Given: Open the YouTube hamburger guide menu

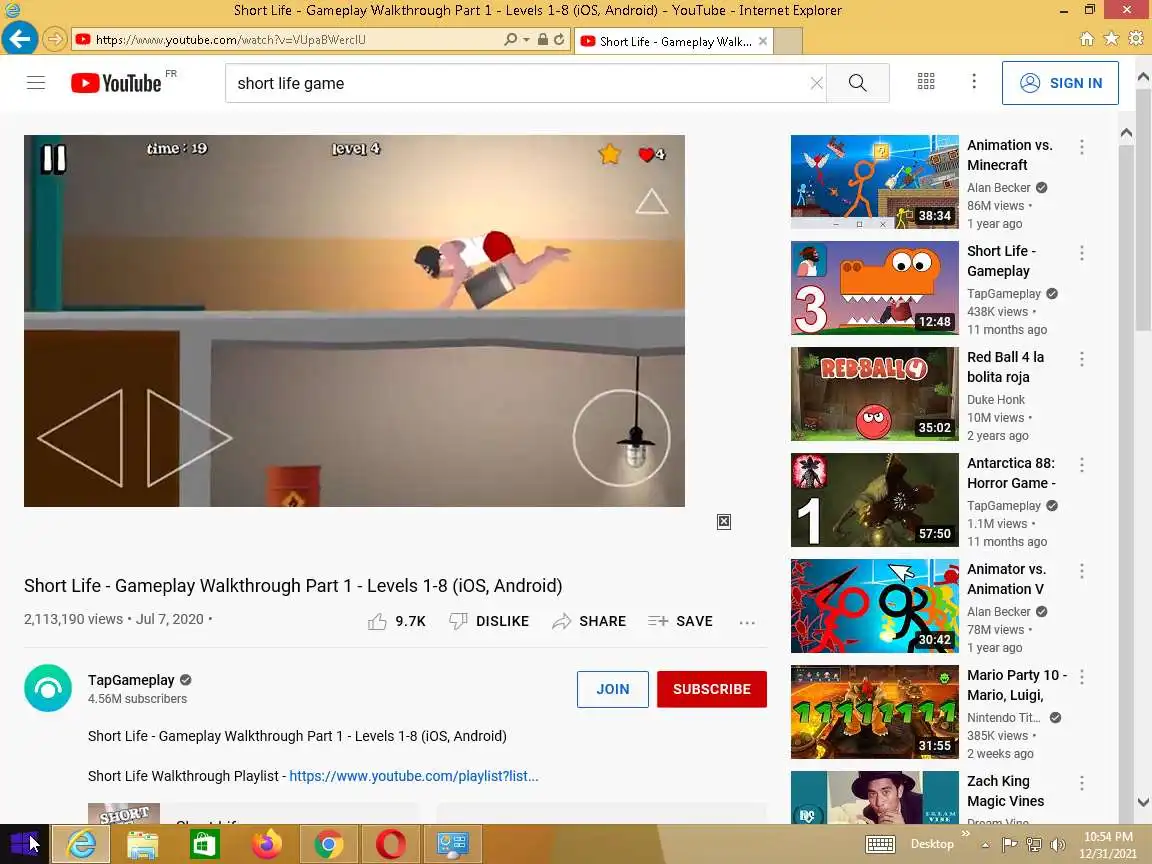Looking at the screenshot, I should (x=35, y=83).
